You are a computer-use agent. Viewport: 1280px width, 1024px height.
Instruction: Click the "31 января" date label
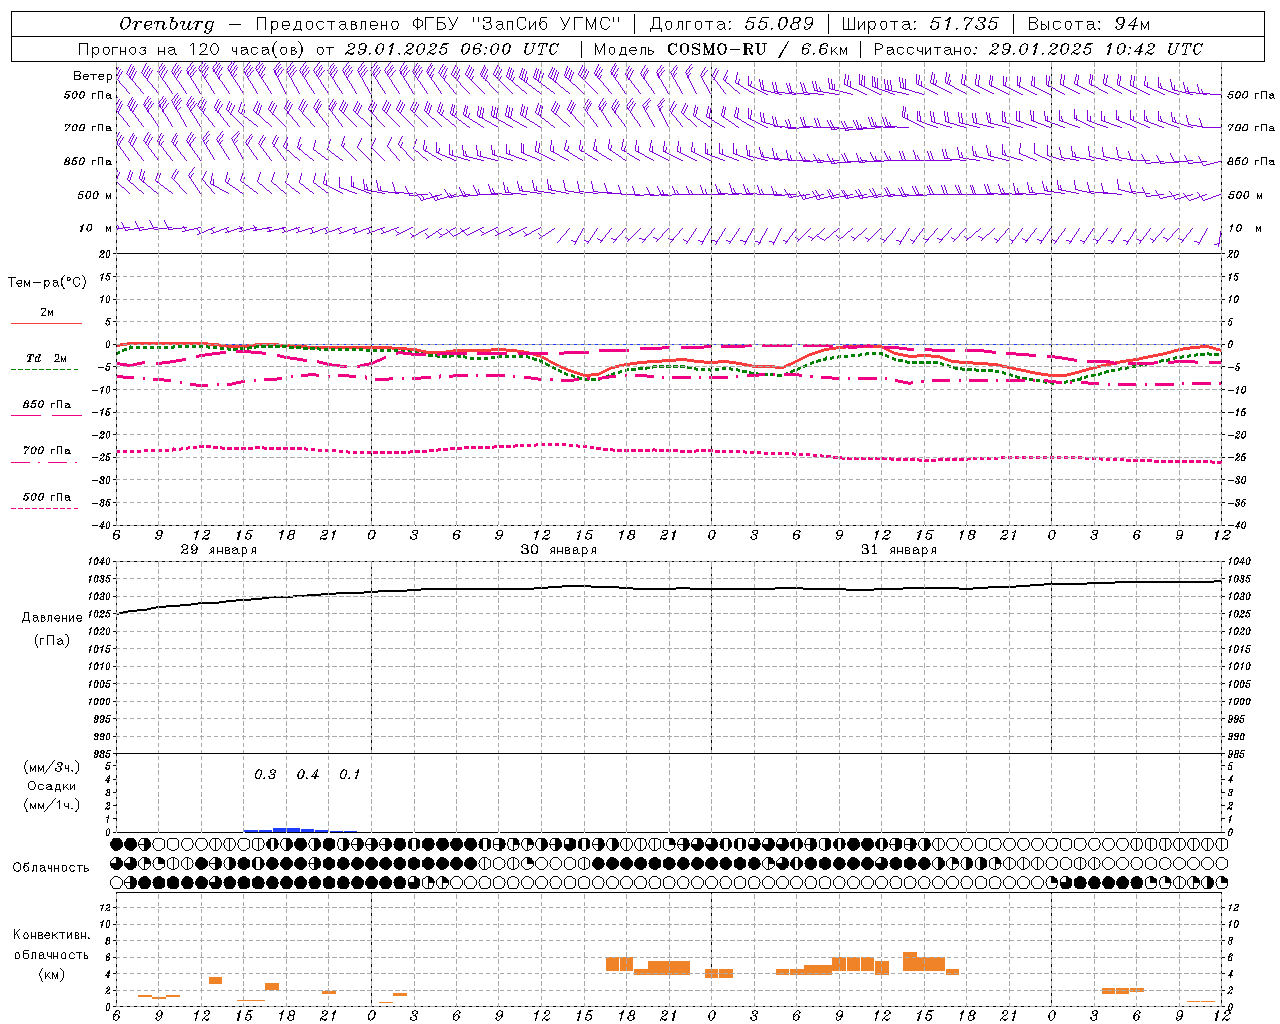[898, 550]
